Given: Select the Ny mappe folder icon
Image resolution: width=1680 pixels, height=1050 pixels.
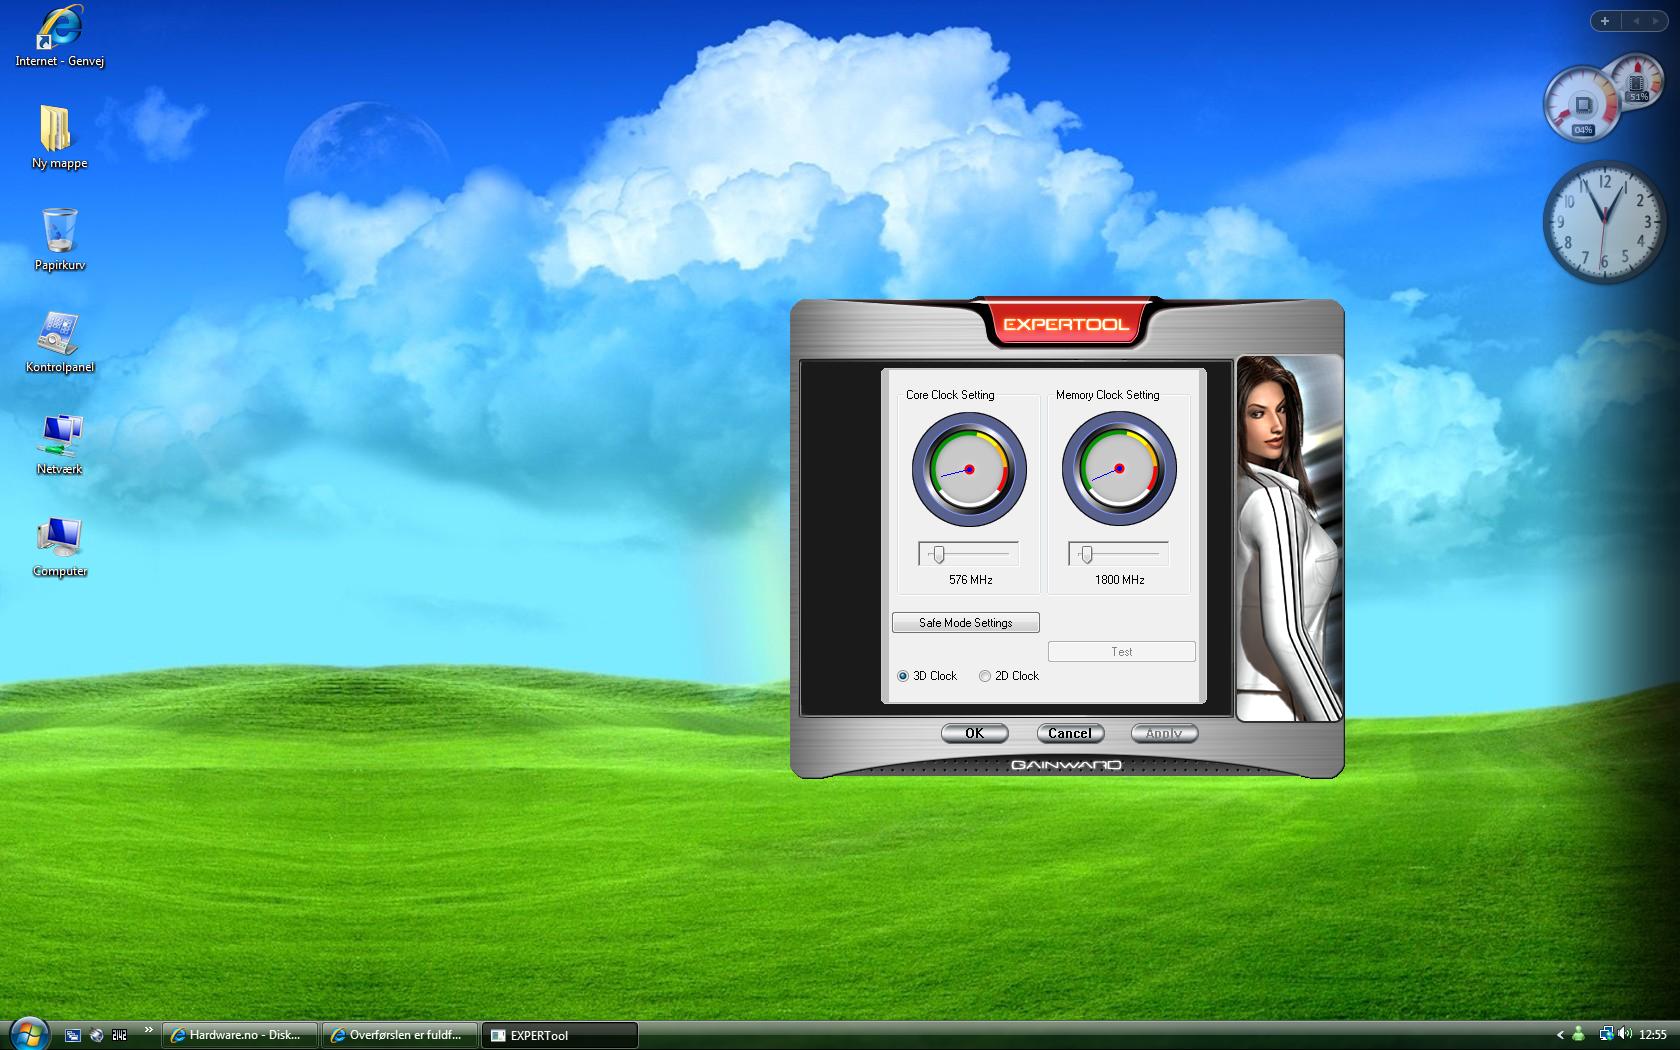Looking at the screenshot, I should click(x=59, y=138).
